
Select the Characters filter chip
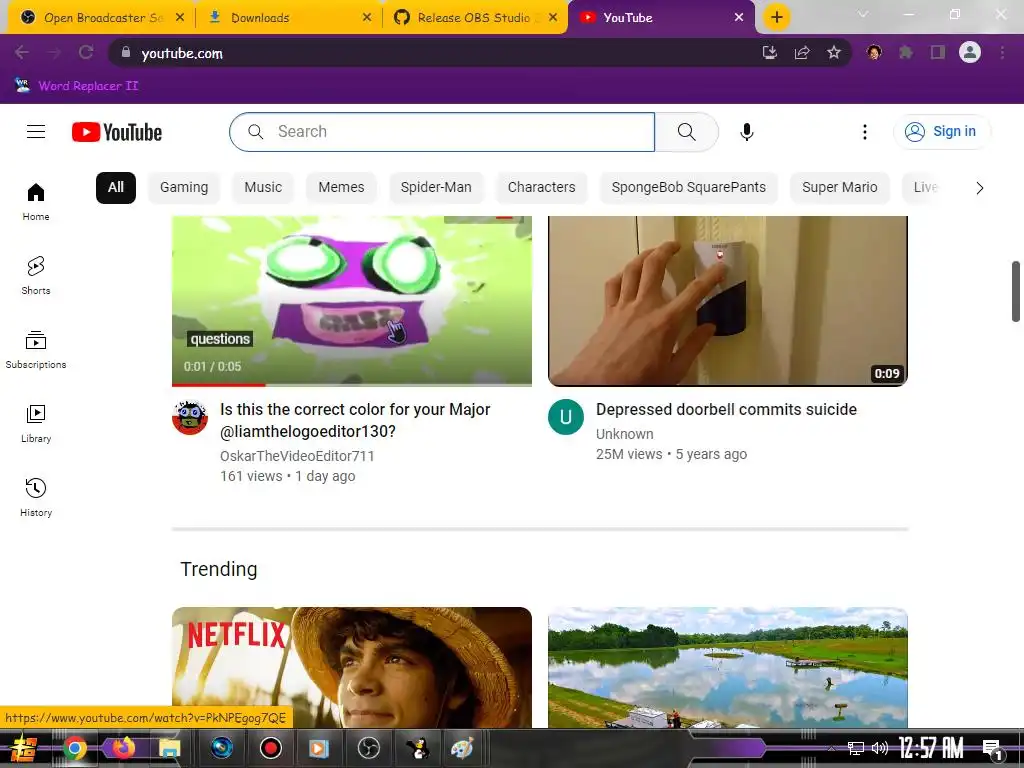pos(541,187)
